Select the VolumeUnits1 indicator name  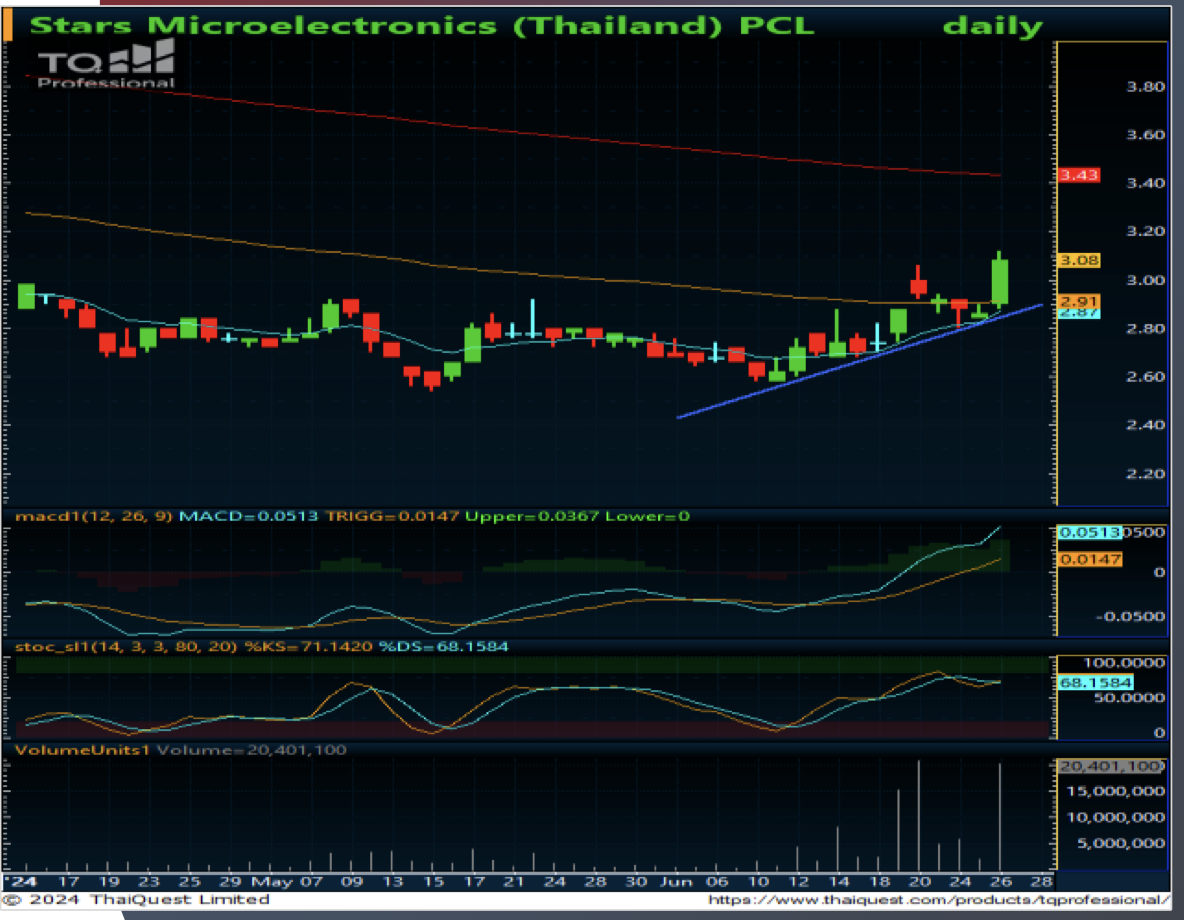(x=82, y=751)
